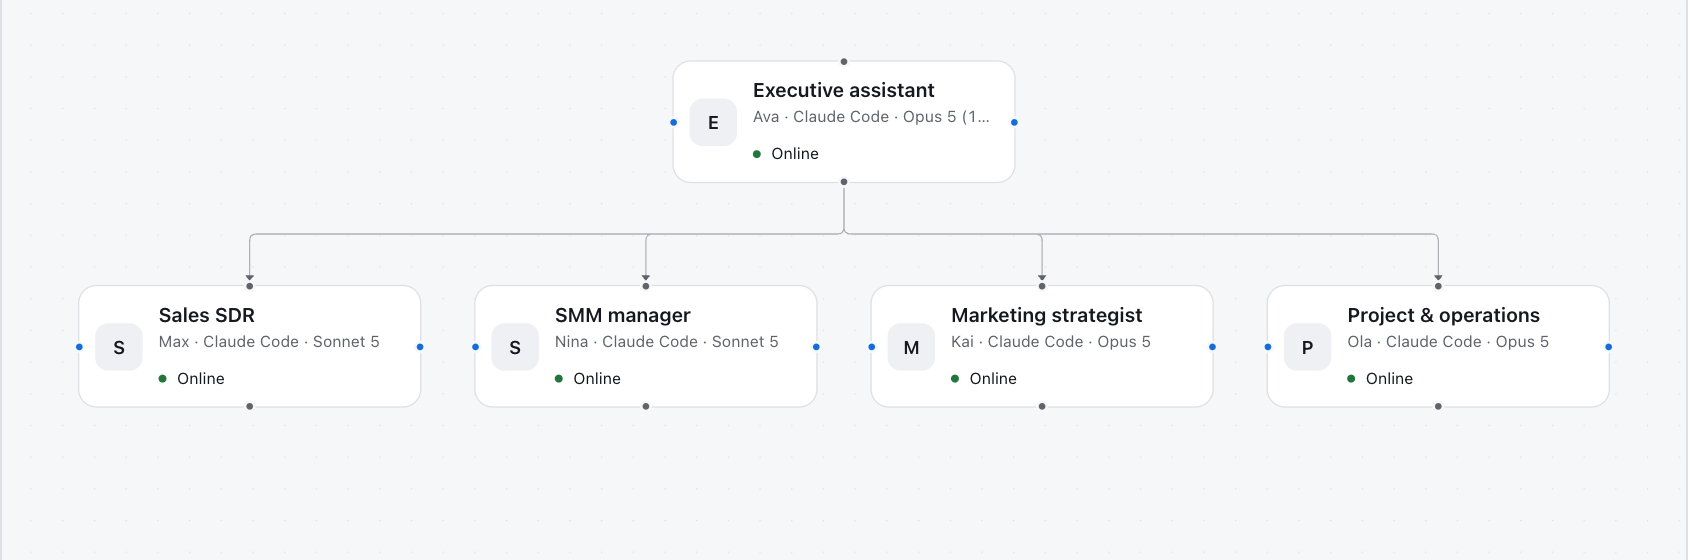Click Online status on Marketing strategist card
This screenshot has width=1690, height=560.
984,379
